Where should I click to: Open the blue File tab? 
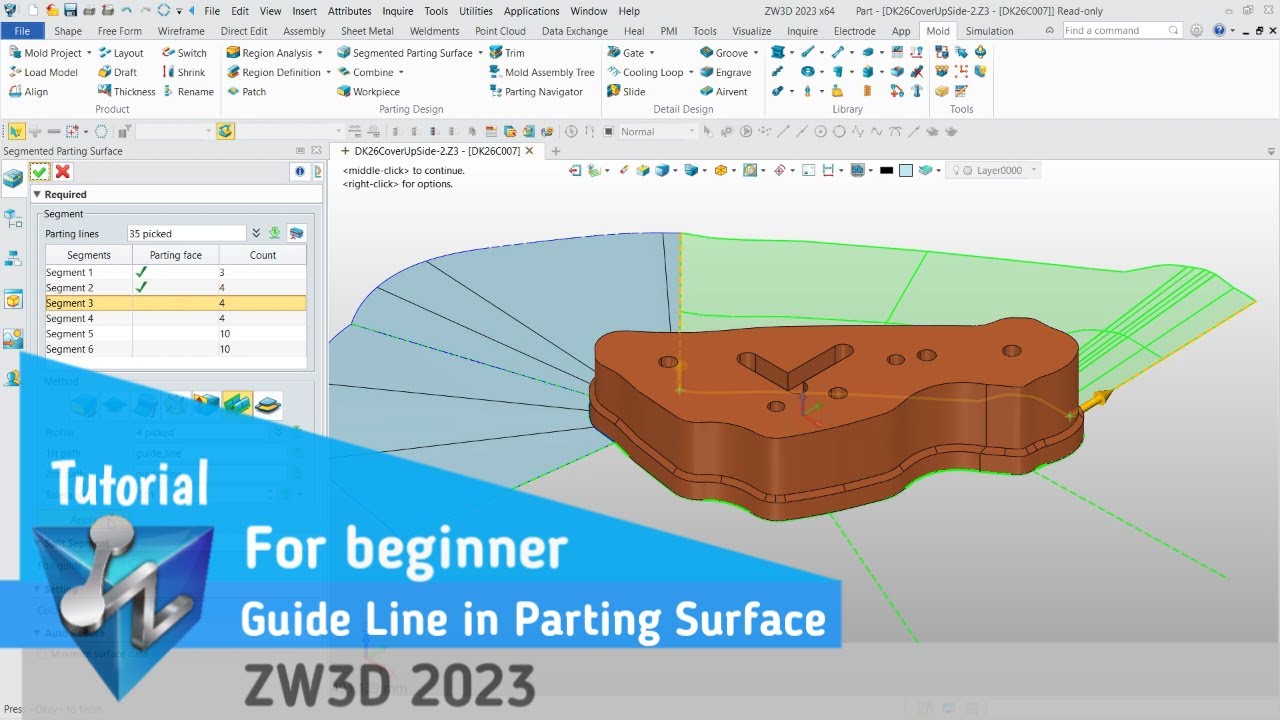pos(22,31)
